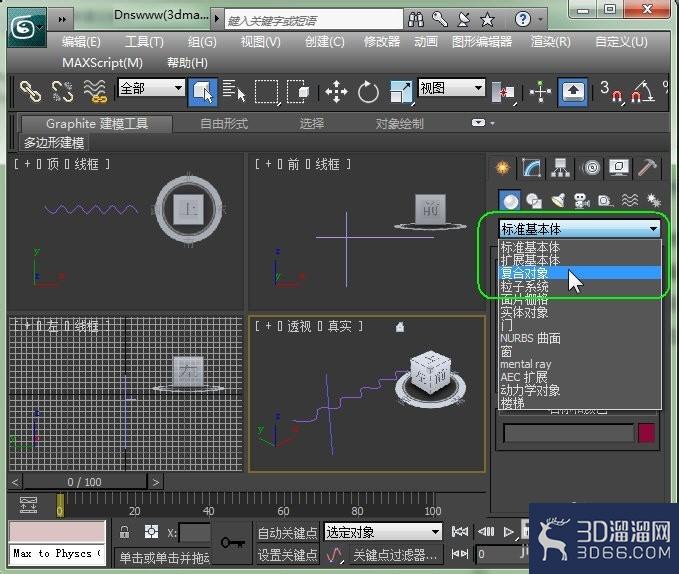Choose mental ray from the list
Image resolution: width=679 pixels, height=574 pixels.
579,364
